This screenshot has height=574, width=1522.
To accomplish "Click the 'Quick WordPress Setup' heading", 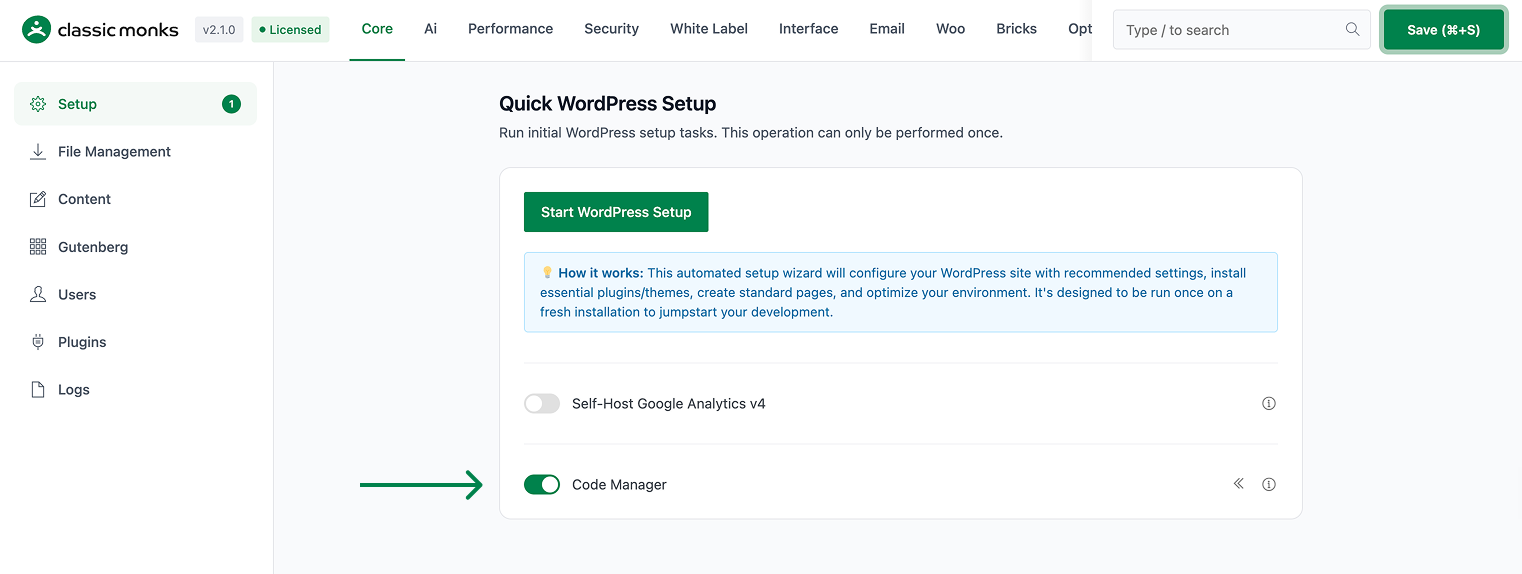I will 607,104.
